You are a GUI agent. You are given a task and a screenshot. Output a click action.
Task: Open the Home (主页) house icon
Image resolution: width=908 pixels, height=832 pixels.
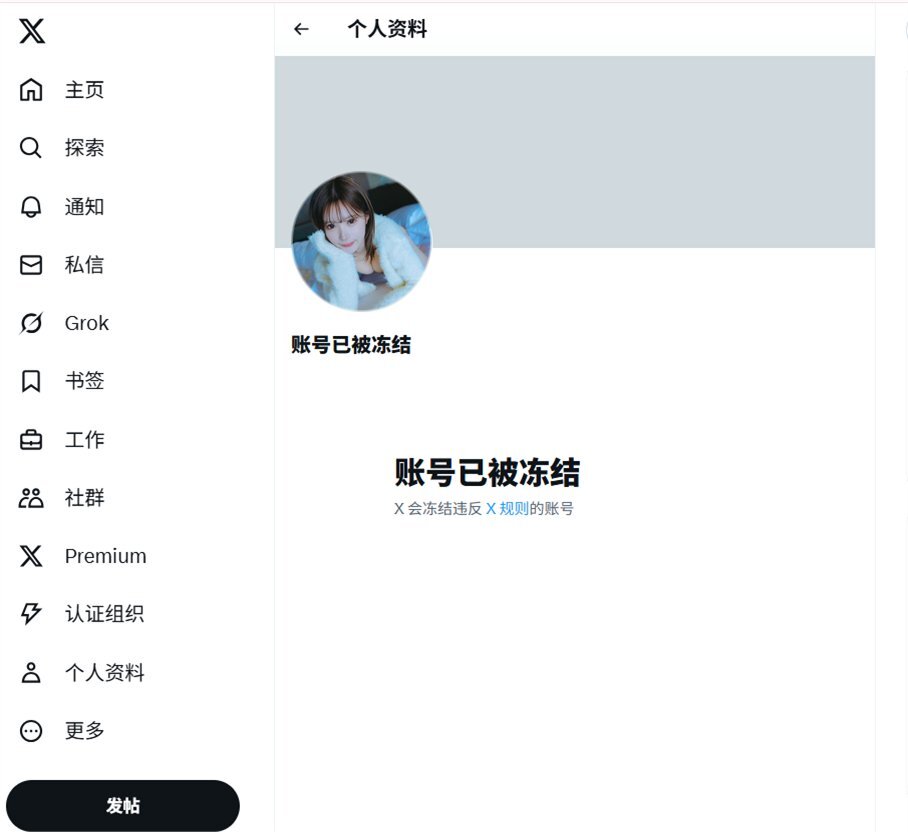coord(31,90)
